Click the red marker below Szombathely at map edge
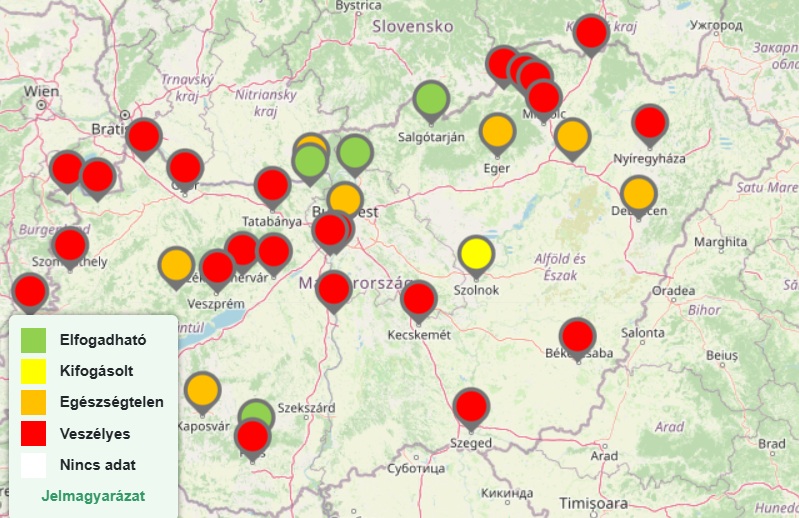This screenshot has width=799, height=518. point(30,293)
